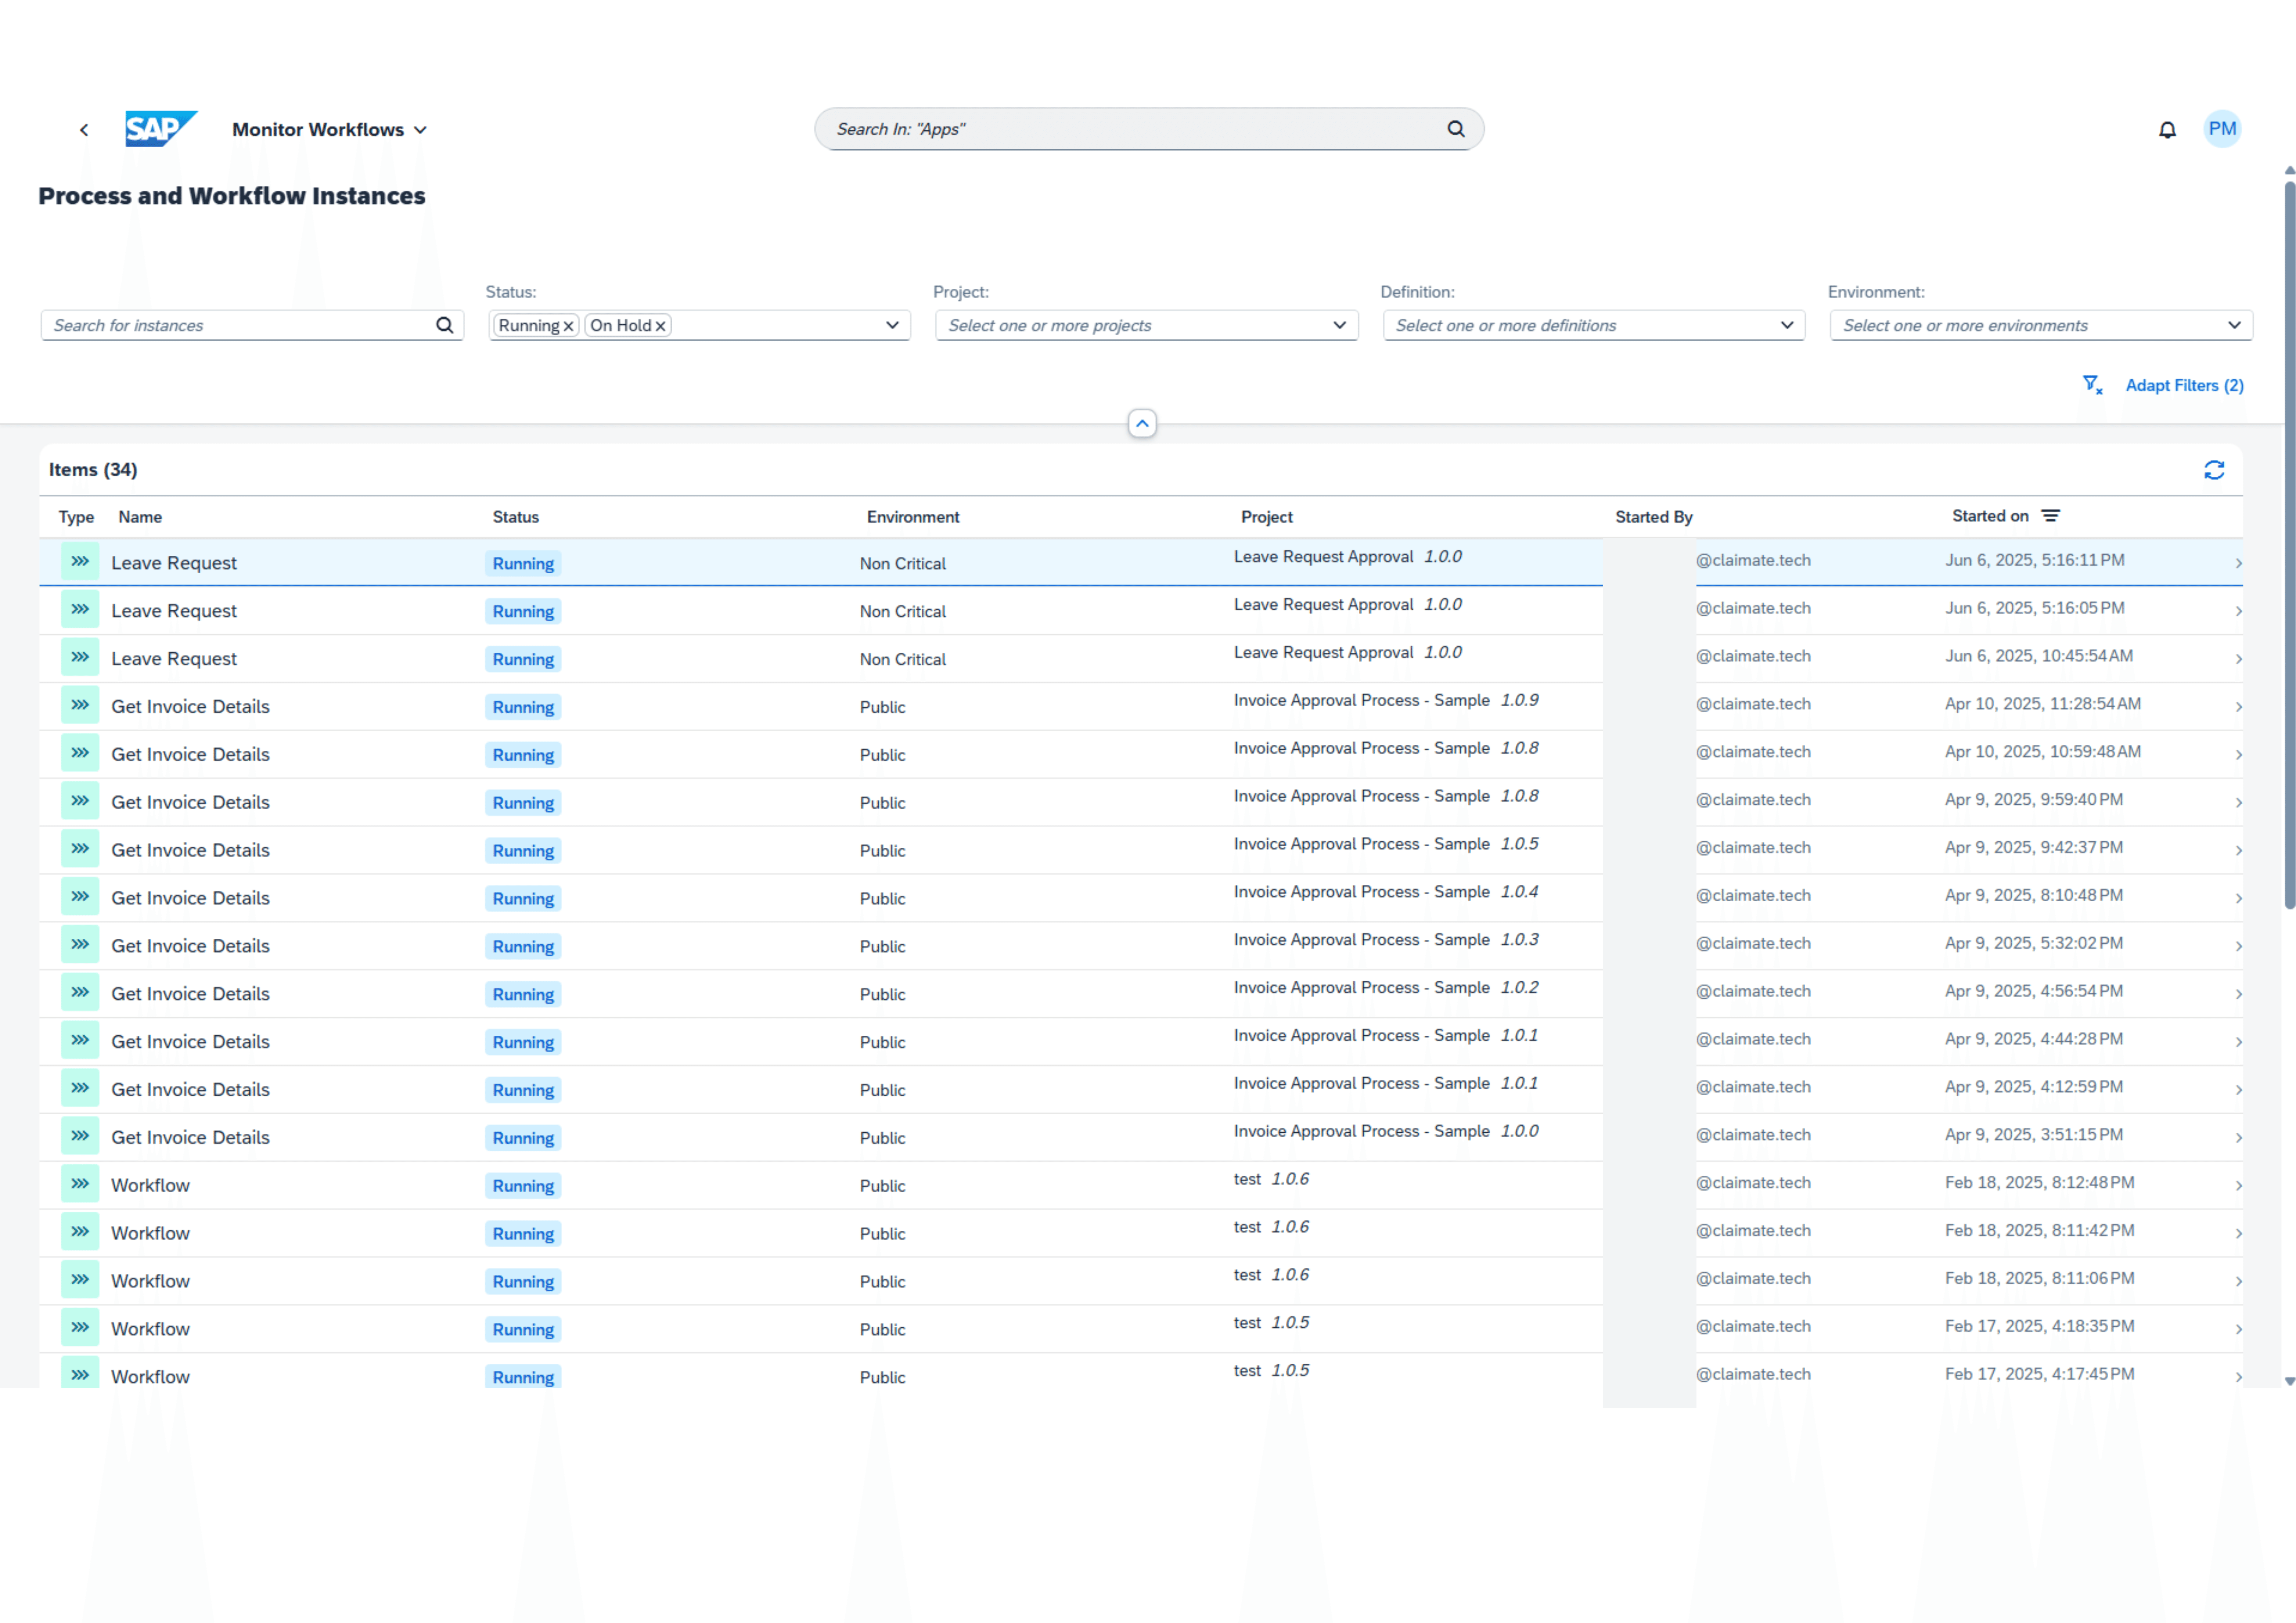Image resolution: width=2296 pixels, height=1623 pixels.
Task: Open details arrow for Apr 9, 5:32:02 PM row
Action: [x=2238, y=946]
